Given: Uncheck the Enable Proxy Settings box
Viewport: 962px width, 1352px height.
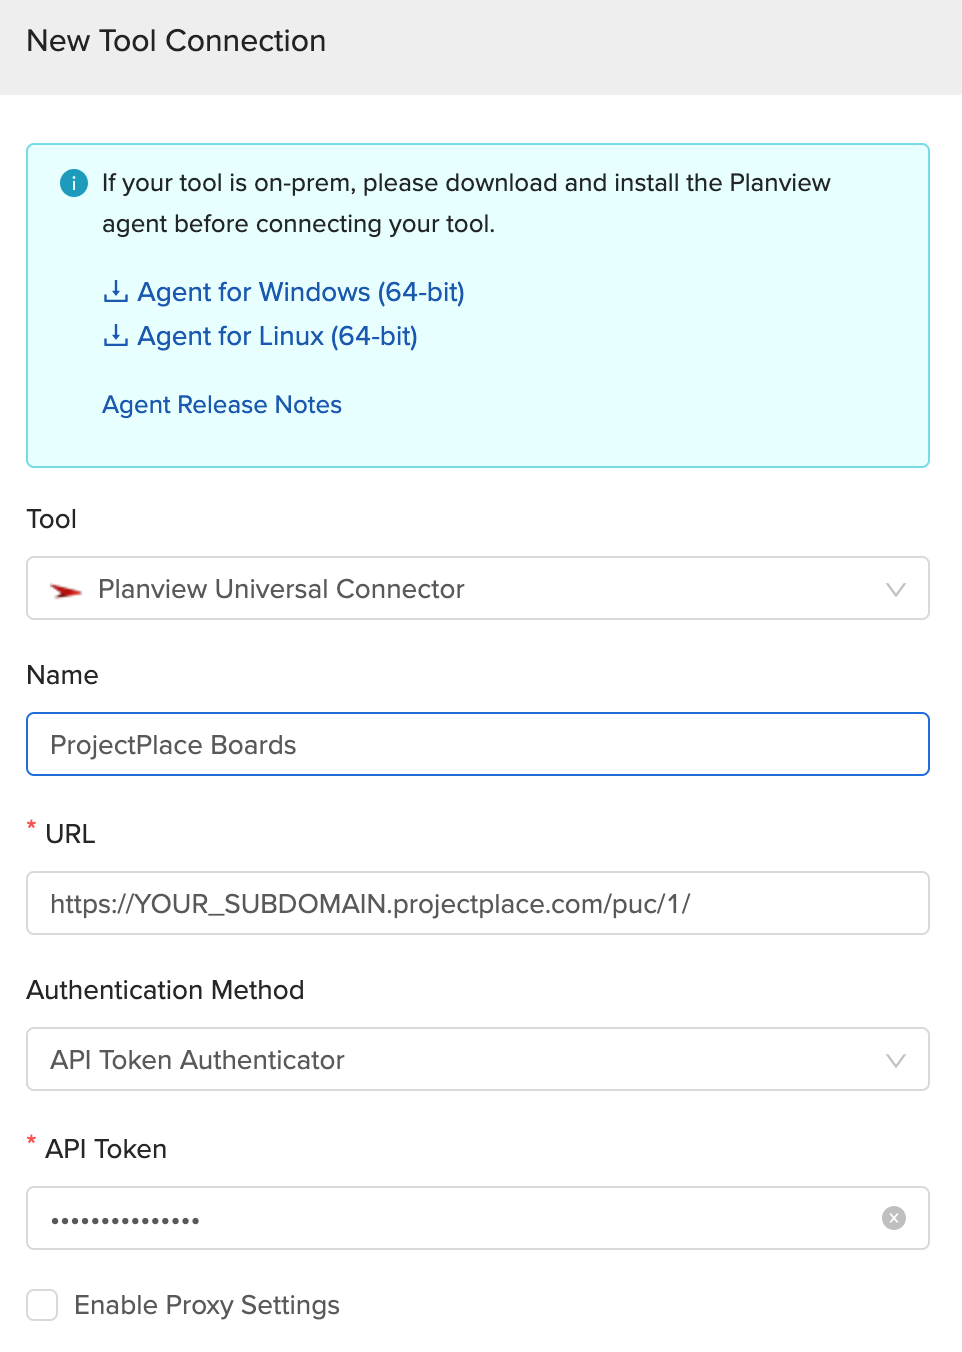Looking at the screenshot, I should (x=42, y=1305).
